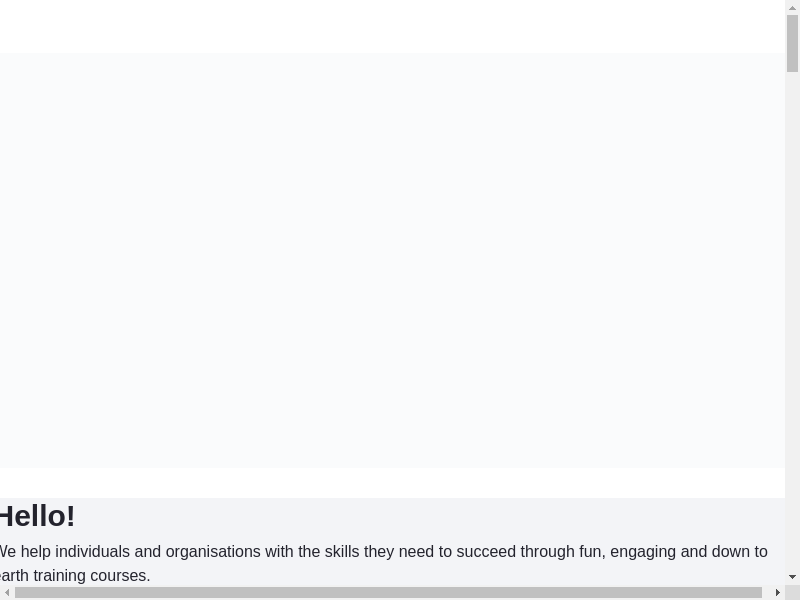Click the horizontal scrollbar thumb
This screenshot has height=600, width=800.
pos(388,593)
